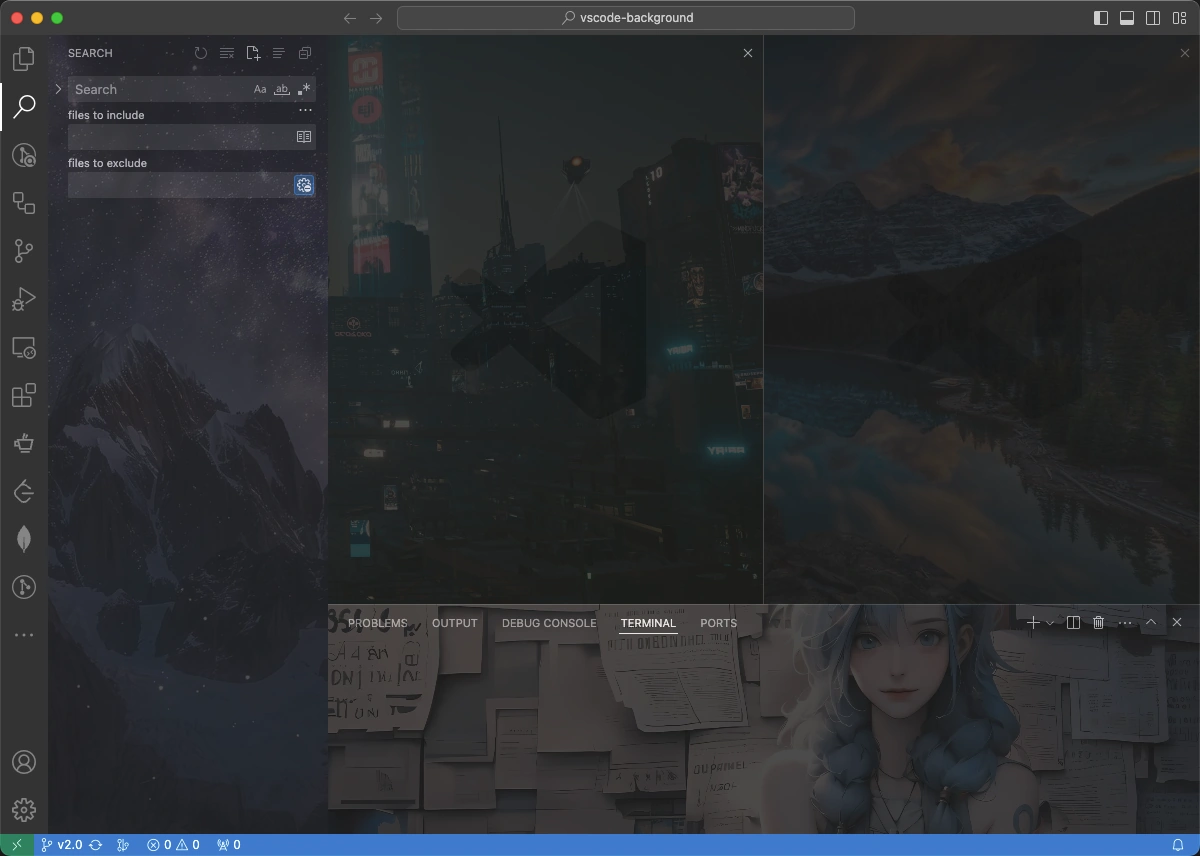Click the Refresh search results icon

click(201, 53)
